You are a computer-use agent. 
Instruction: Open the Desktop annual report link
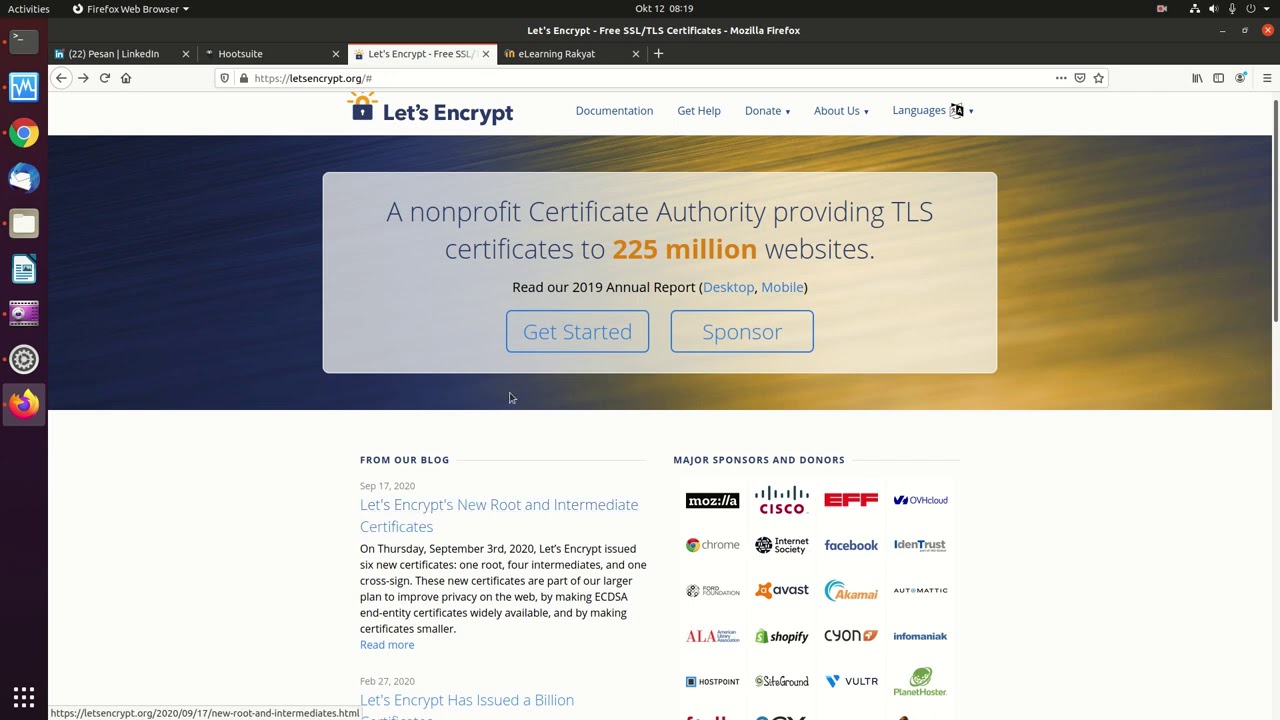[x=728, y=287]
